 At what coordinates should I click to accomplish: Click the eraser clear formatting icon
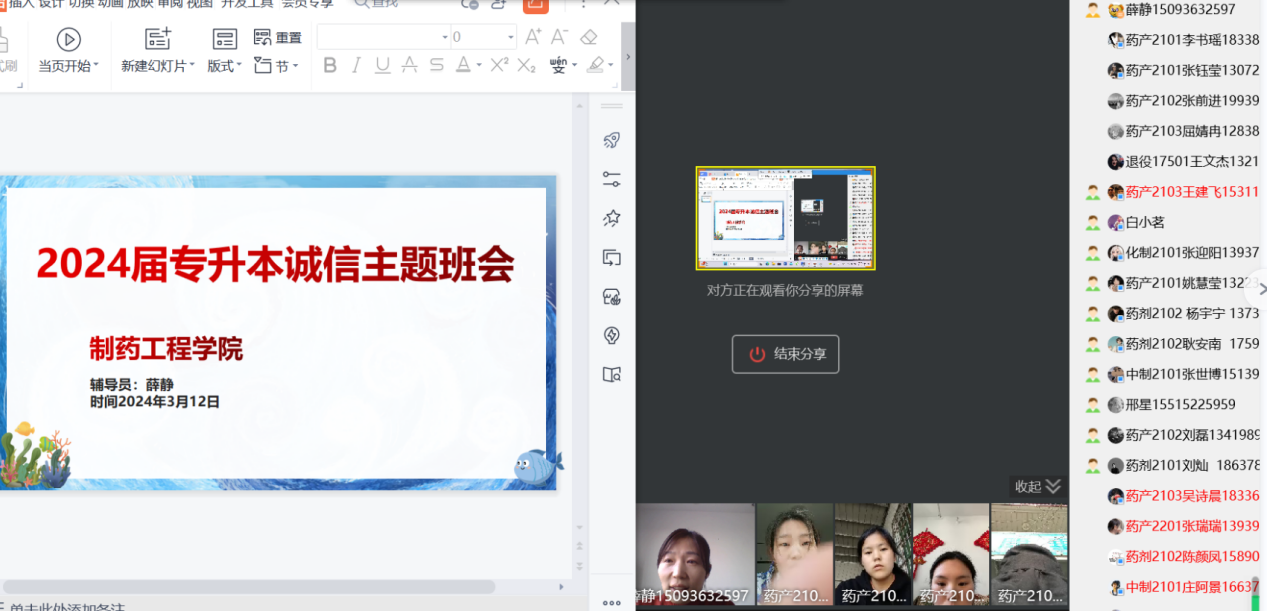(589, 37)
